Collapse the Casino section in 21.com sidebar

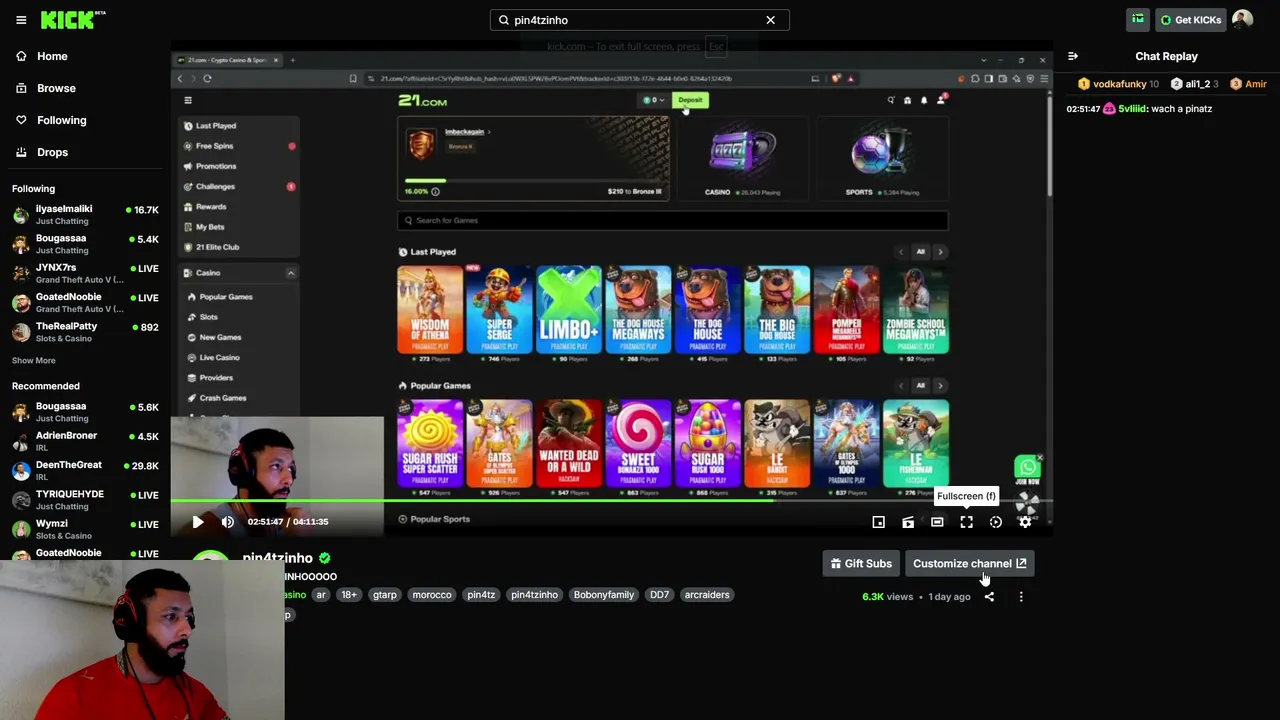[291, 273]
